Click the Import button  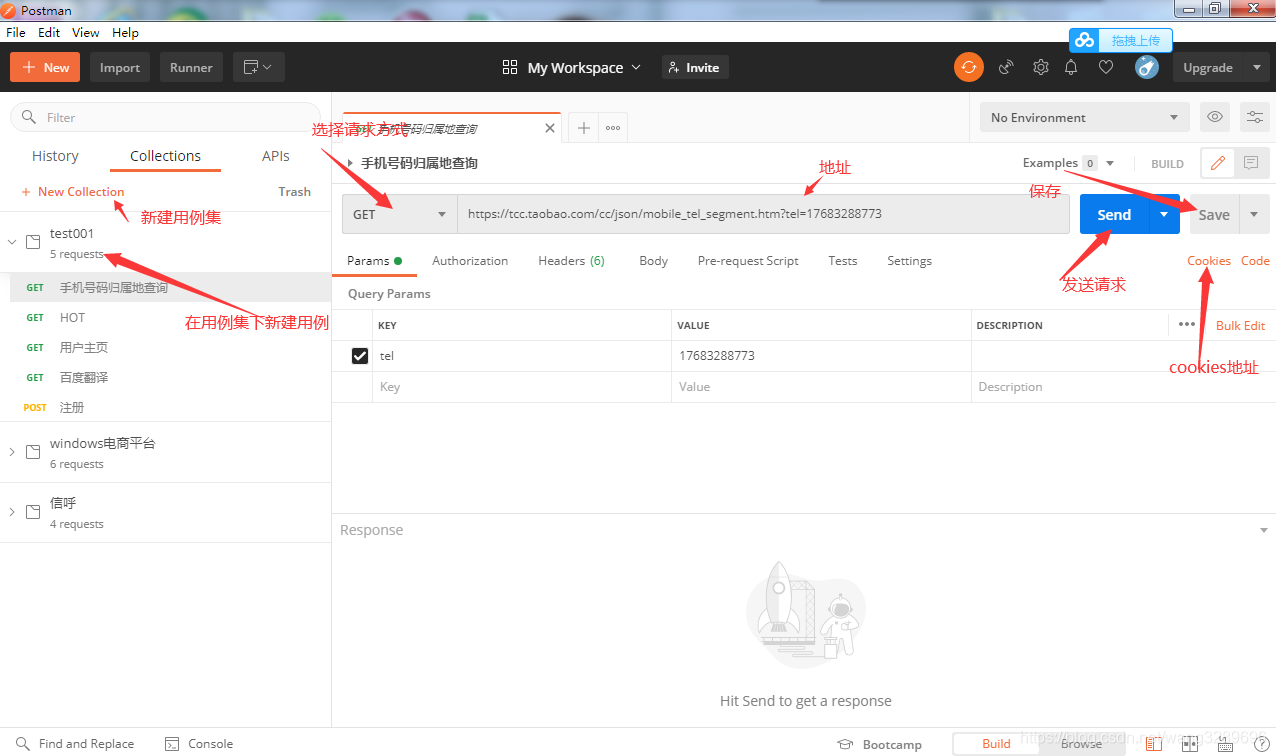(120, 67)
